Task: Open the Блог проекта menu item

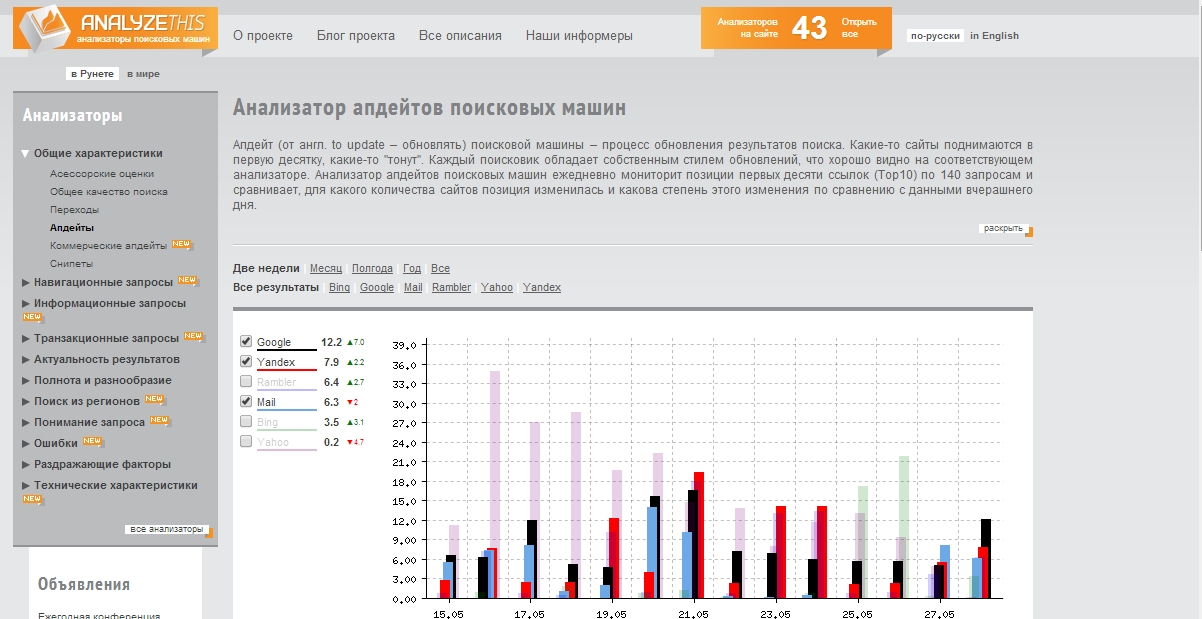Action: 355,35
